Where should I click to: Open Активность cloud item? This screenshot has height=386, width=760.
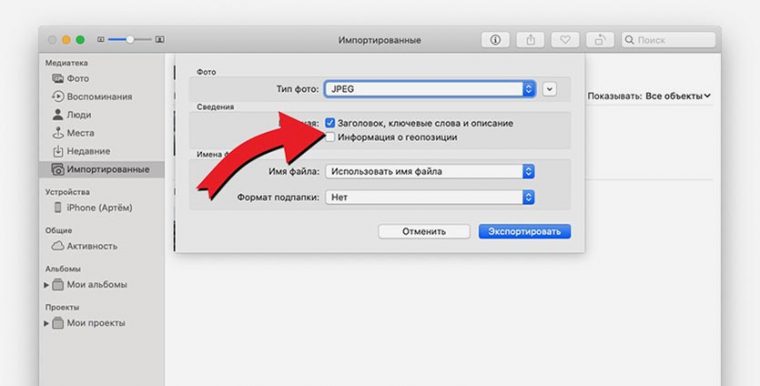click(85, 246)
